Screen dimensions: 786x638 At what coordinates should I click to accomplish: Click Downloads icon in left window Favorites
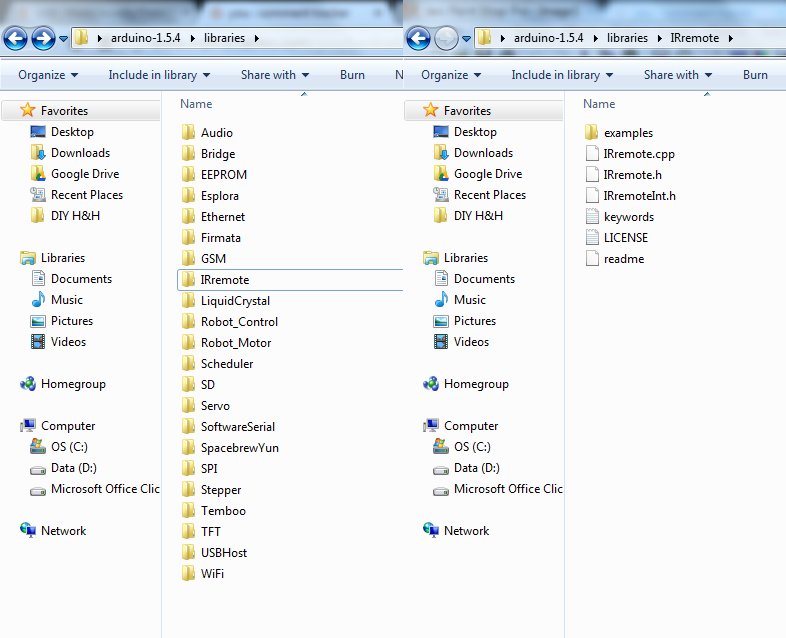[x=38, y=153]
